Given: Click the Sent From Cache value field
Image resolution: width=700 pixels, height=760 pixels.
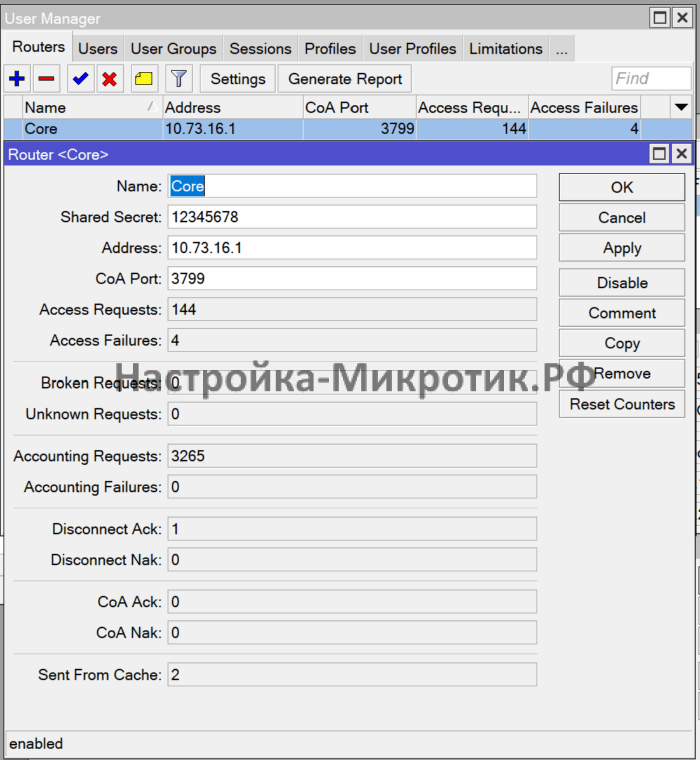Looking at the screenshot, I should (x=352, y=675).
